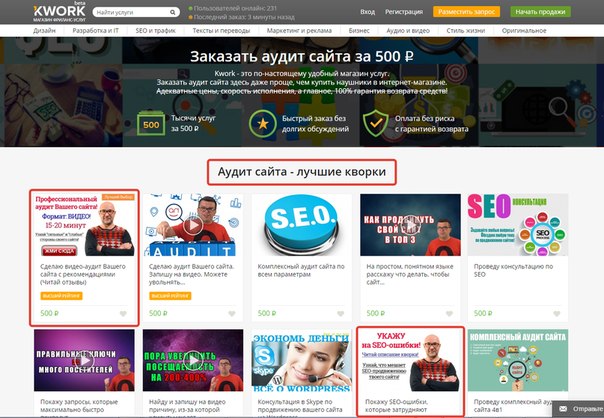Open the blue S.E.O. button thumbnail
Image resolution: width=604 pixels, height=418 pixels.
point(302,225)
